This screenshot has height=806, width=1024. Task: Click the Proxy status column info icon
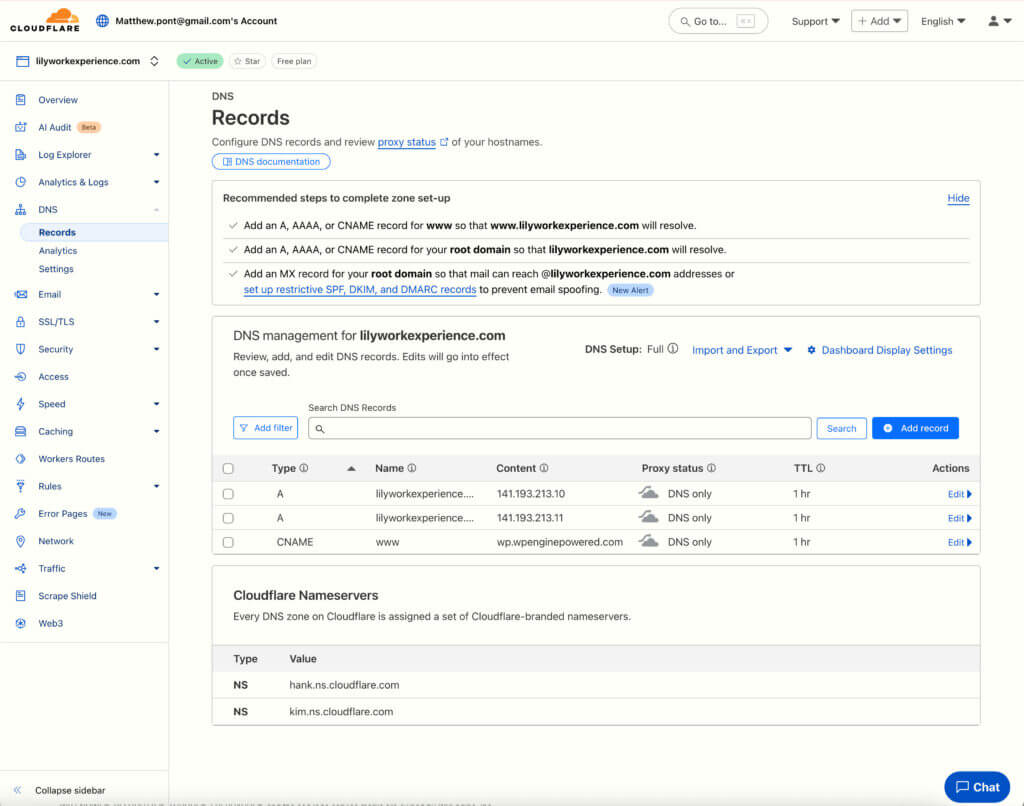click(711, 468)
